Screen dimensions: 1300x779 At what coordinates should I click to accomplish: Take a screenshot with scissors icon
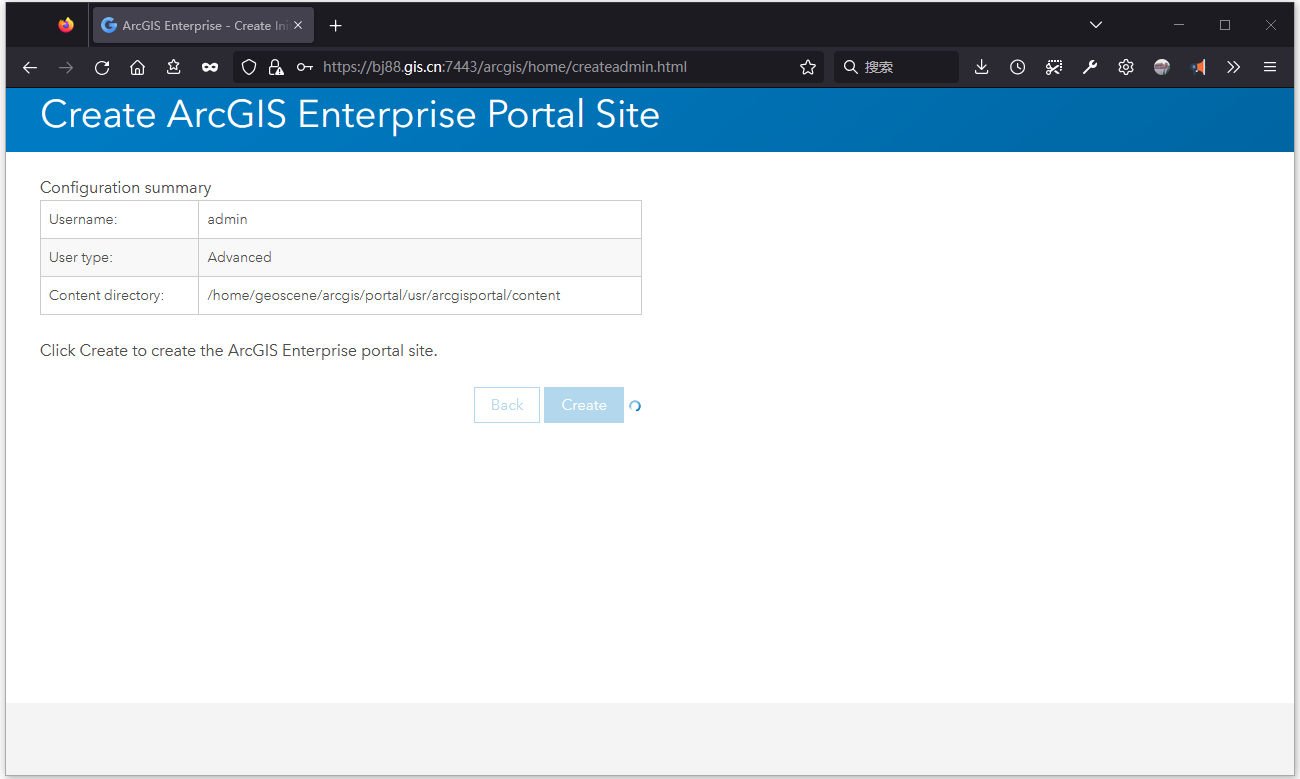[1054, 67]
